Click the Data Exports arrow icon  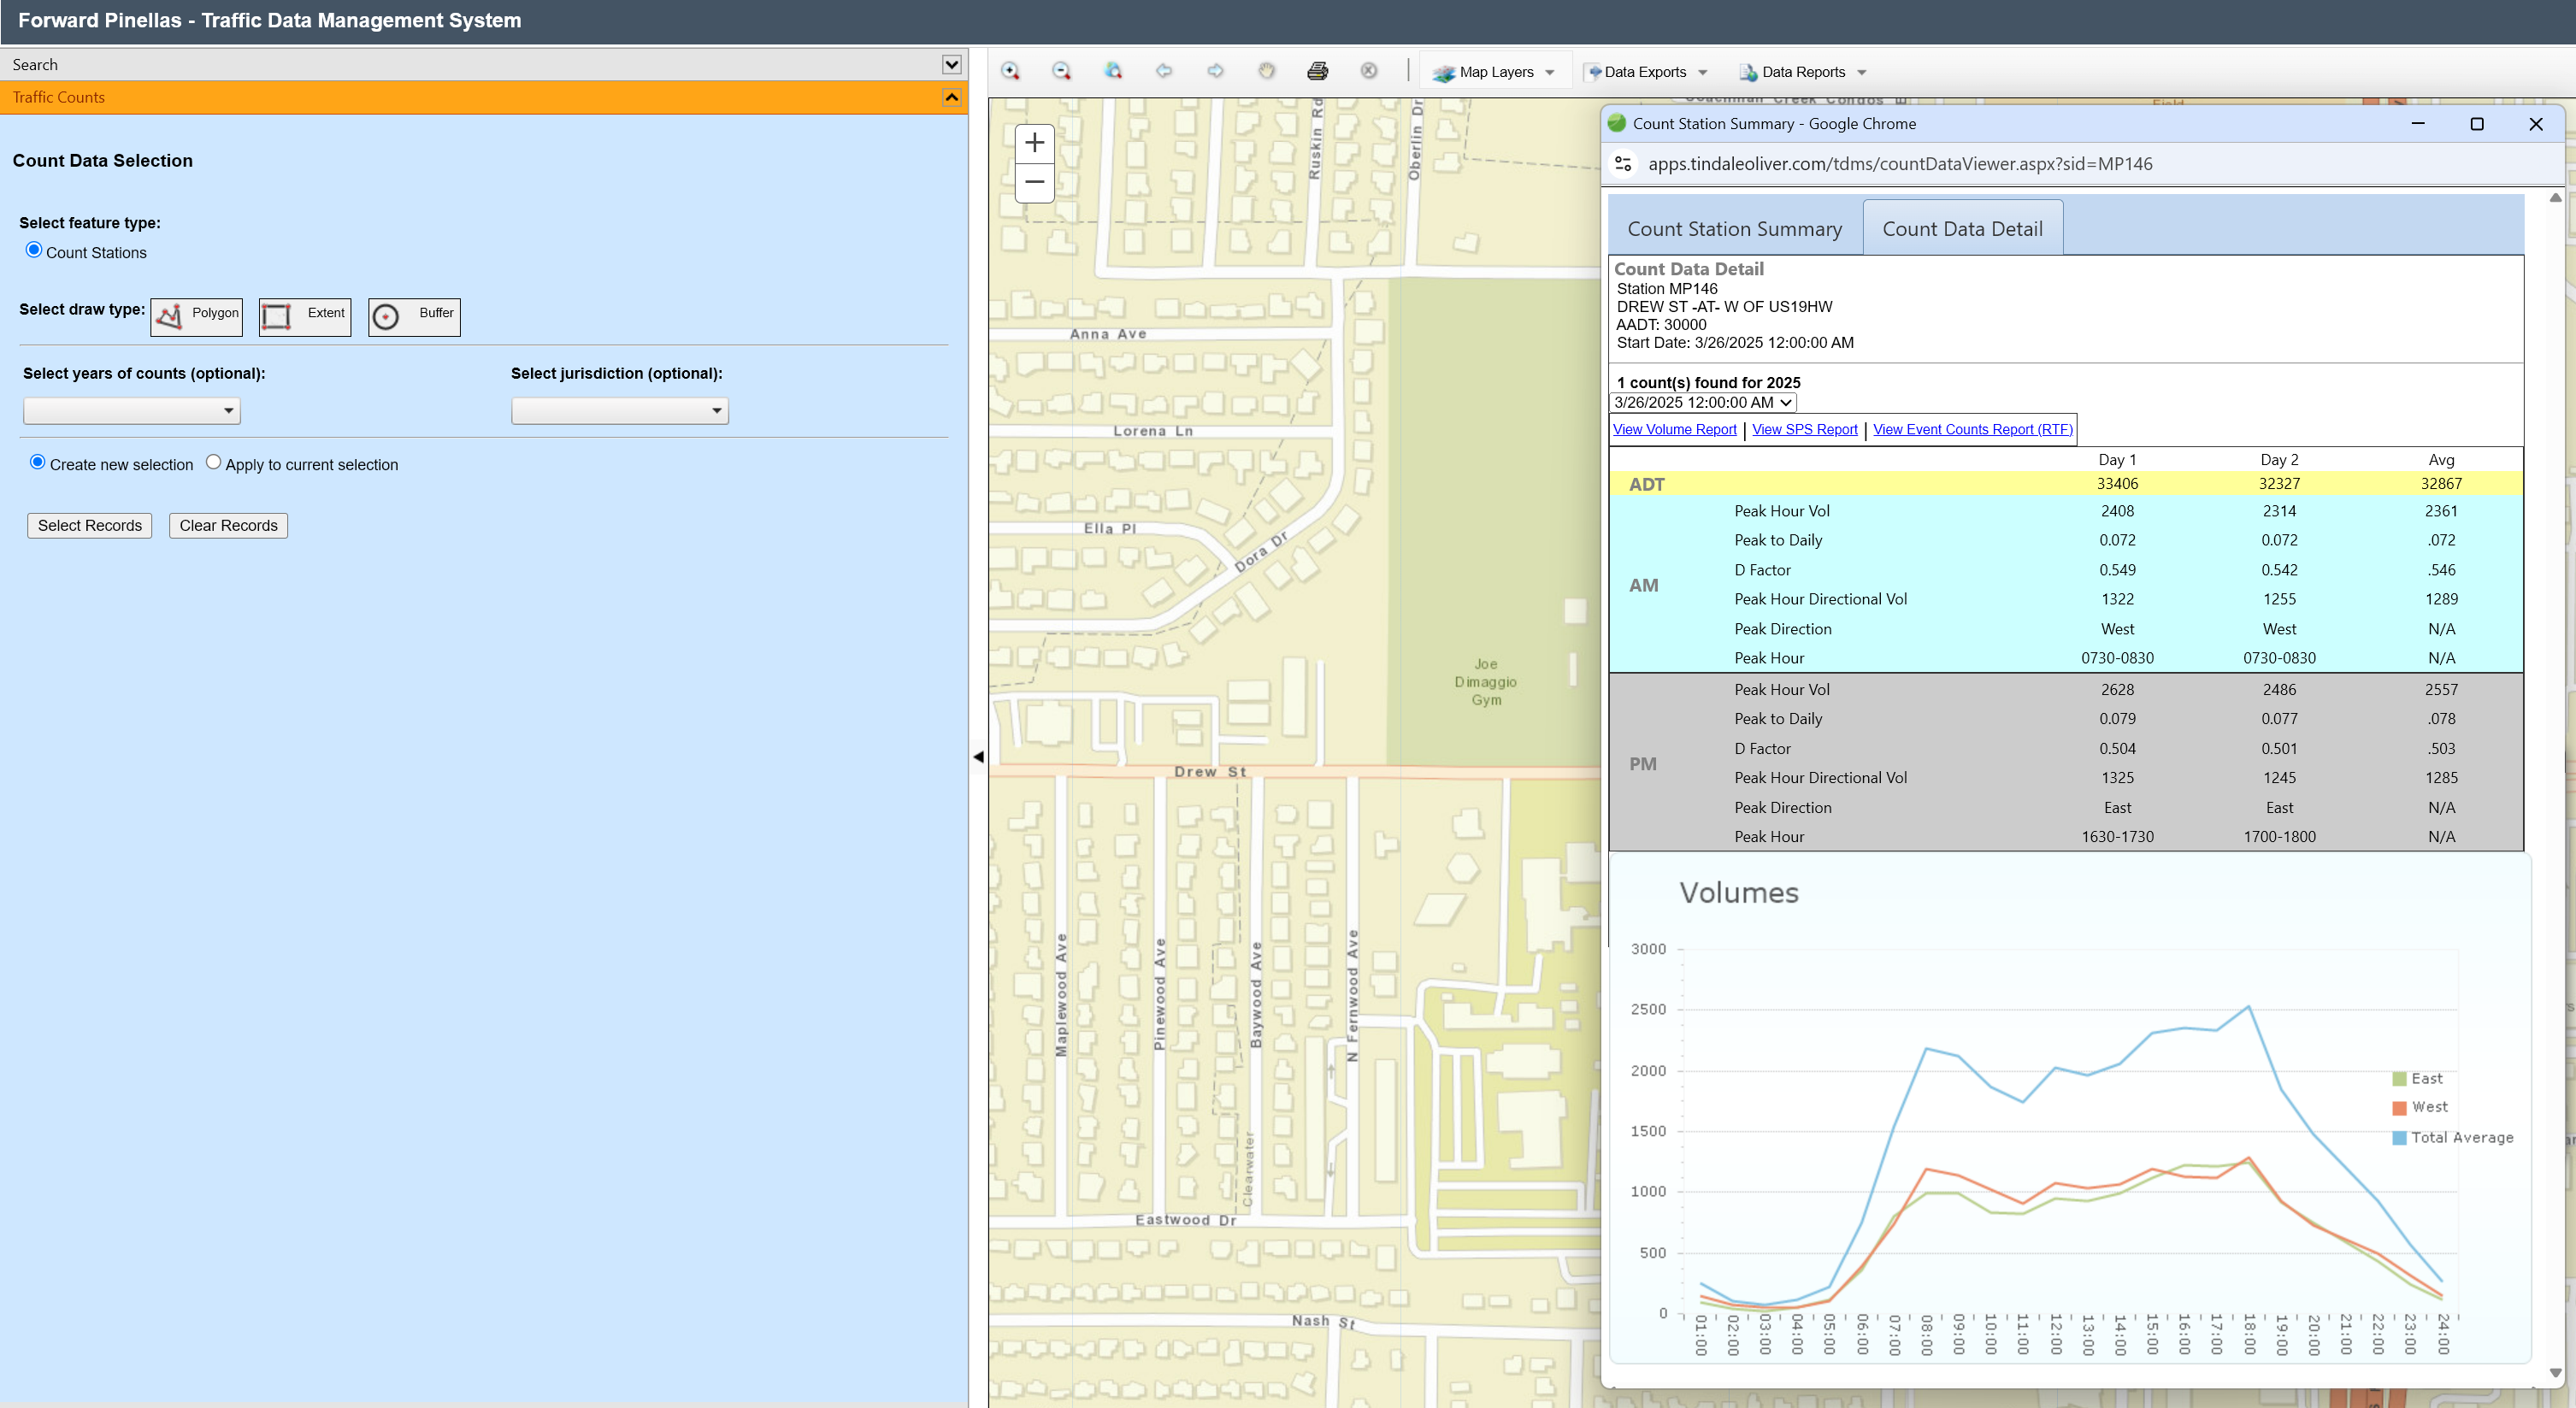tap(1595, 72)
